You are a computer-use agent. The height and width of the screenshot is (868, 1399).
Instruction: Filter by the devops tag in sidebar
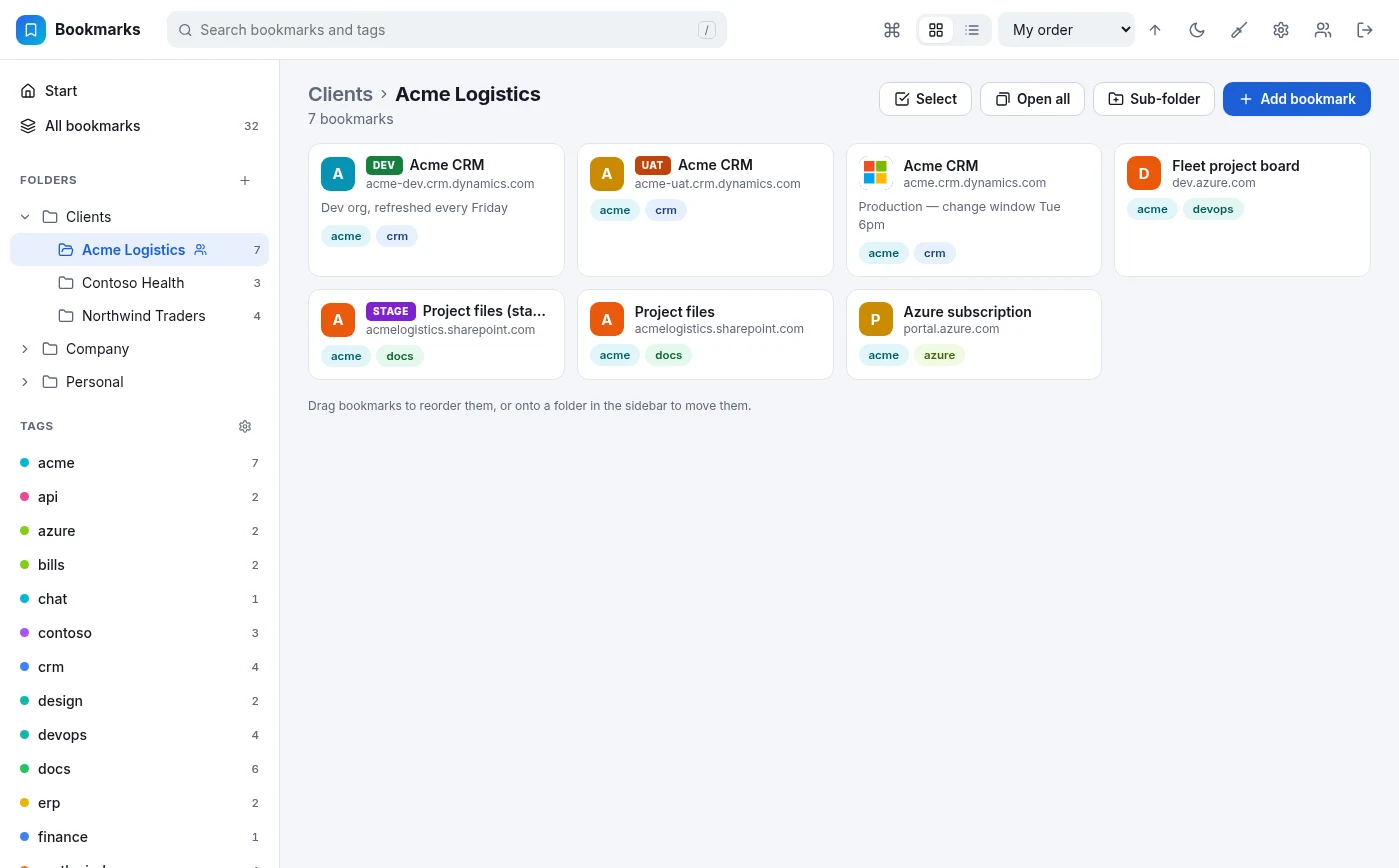(x=139, y=735)
